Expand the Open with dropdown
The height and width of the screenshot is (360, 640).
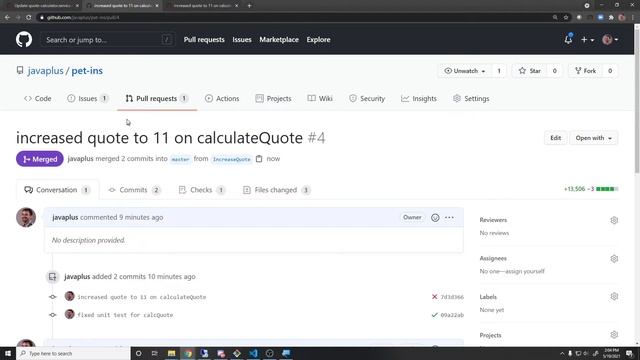pos(594,138)
